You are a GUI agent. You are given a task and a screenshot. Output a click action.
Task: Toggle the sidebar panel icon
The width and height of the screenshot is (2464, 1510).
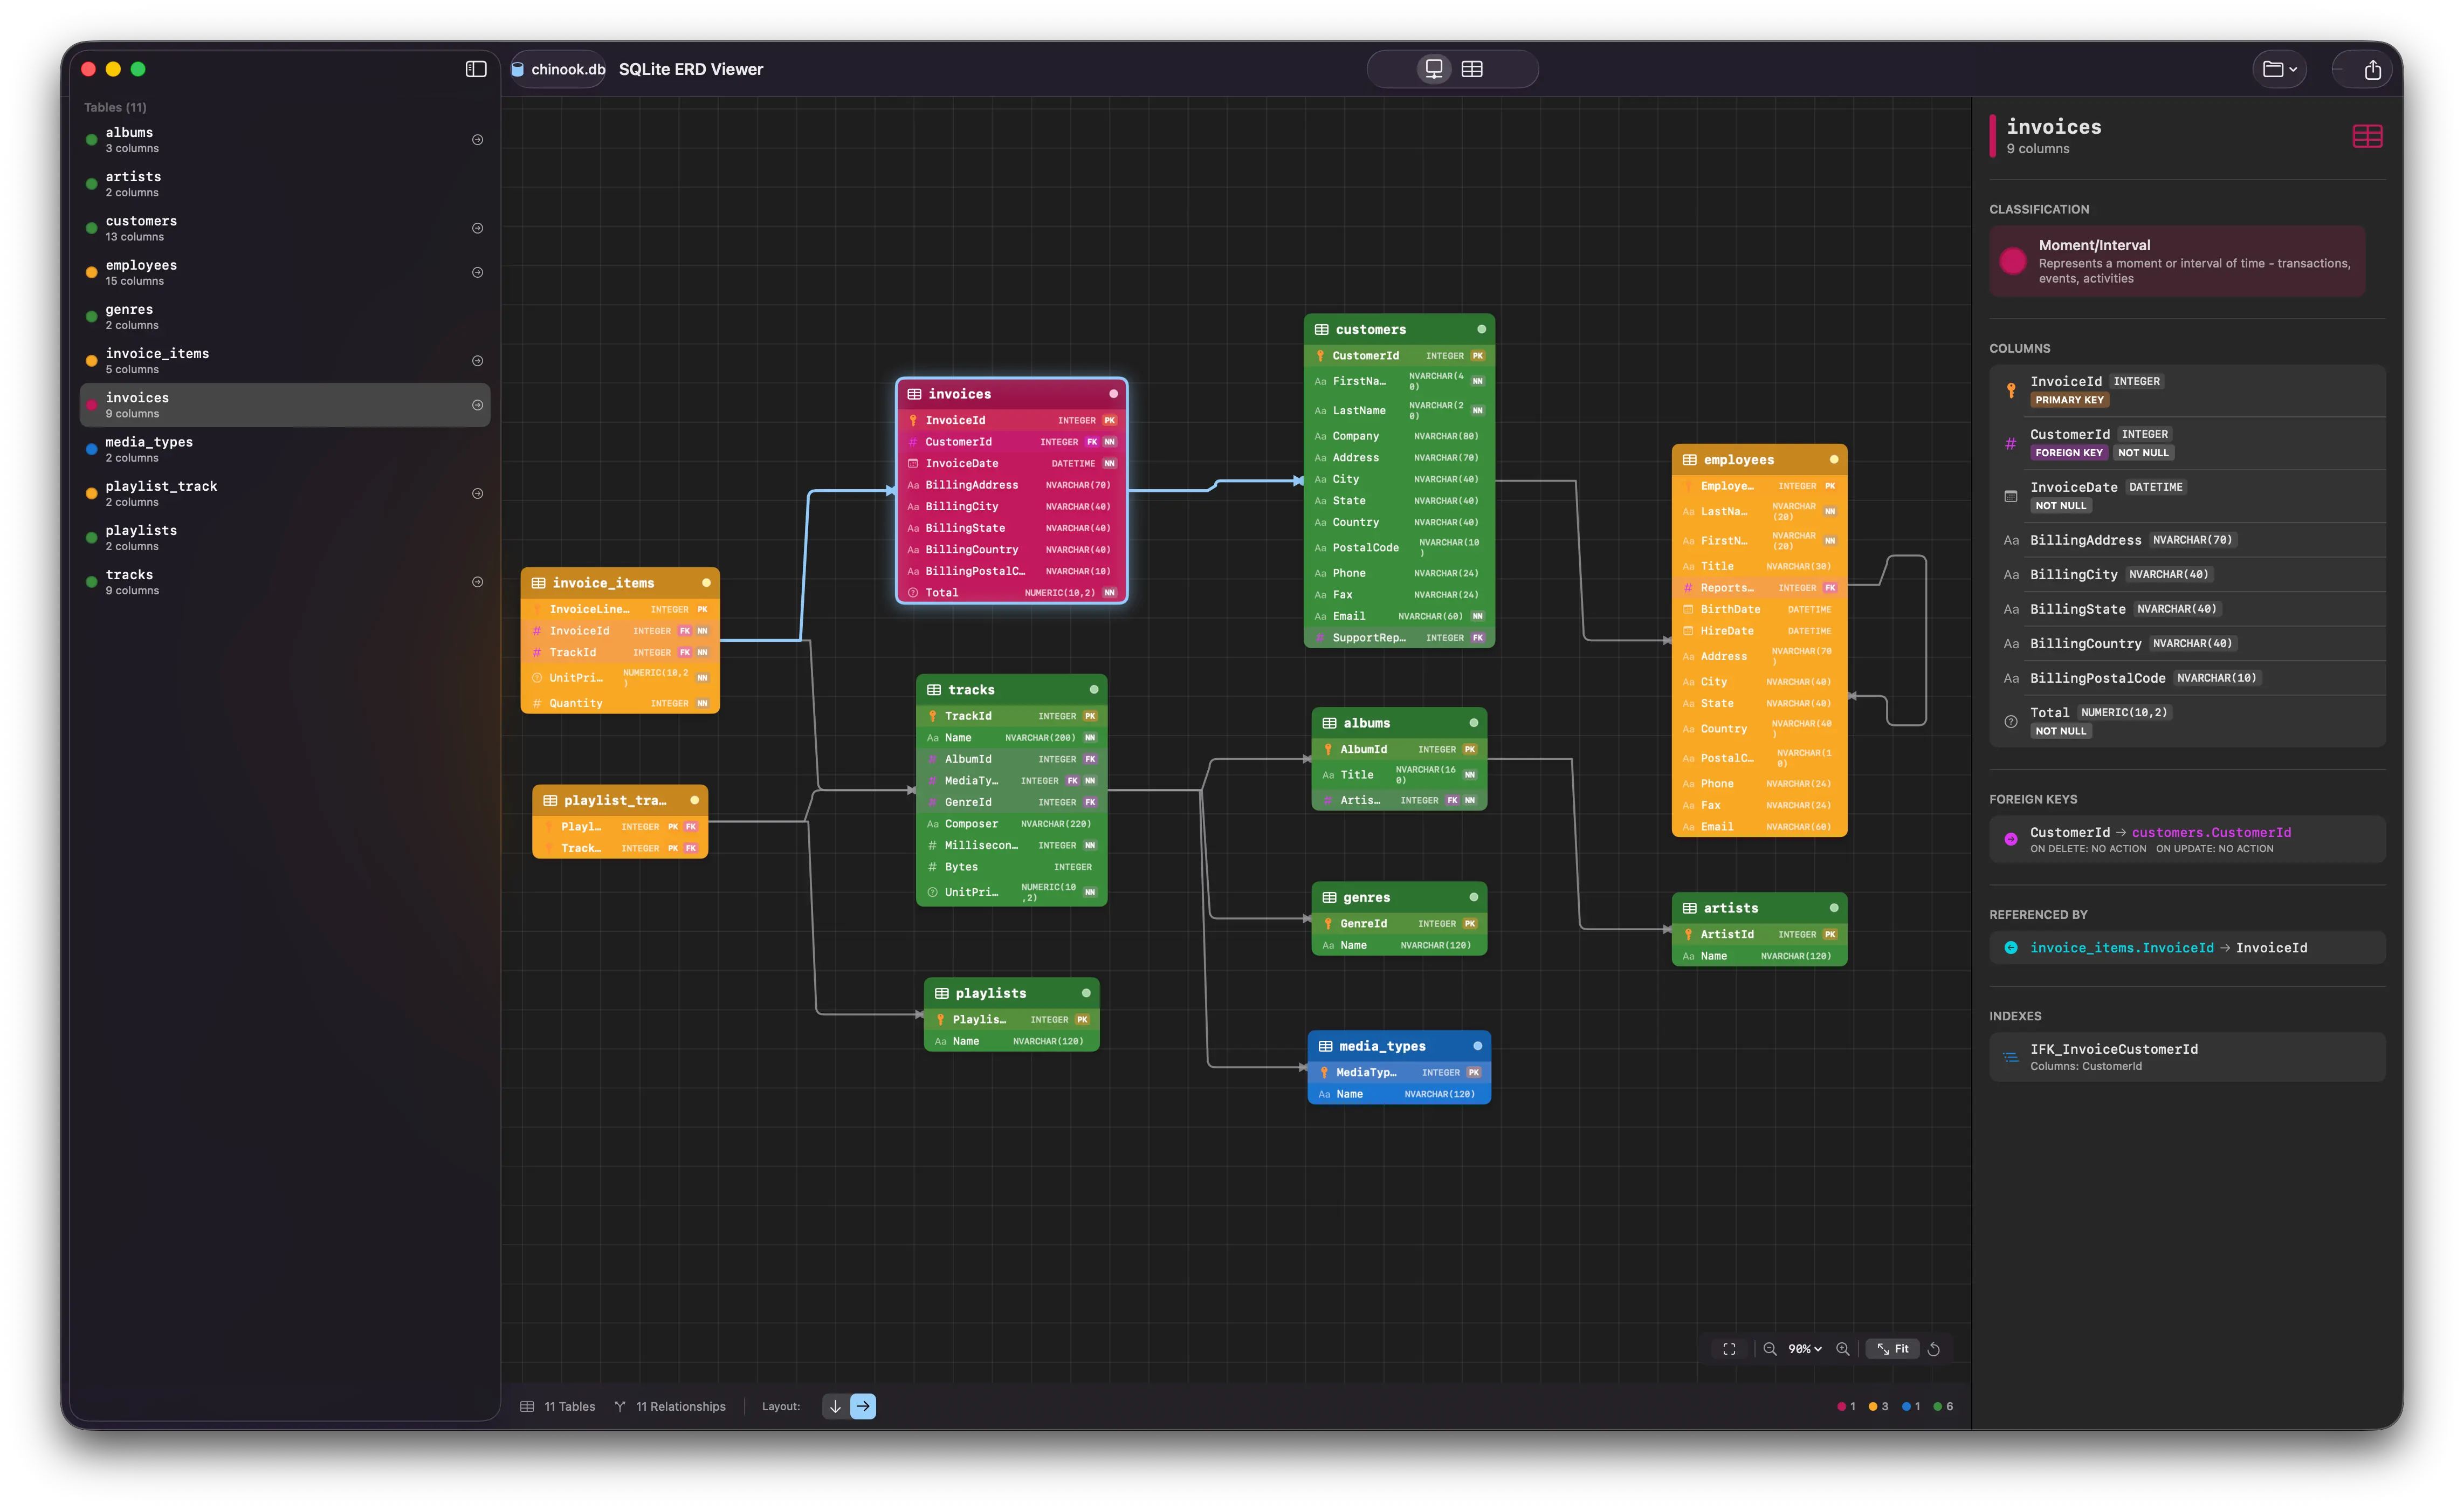point(476,69)
